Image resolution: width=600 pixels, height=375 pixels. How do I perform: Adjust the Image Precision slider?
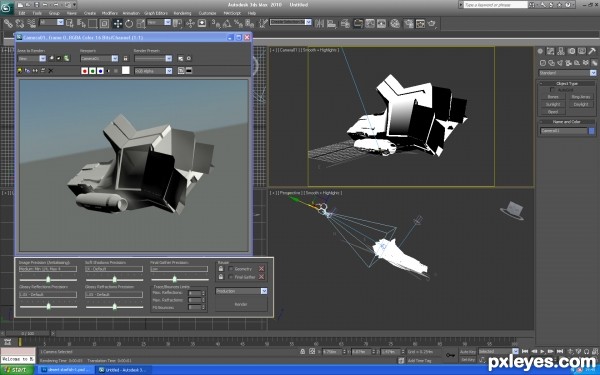click(x=48, y=280)
